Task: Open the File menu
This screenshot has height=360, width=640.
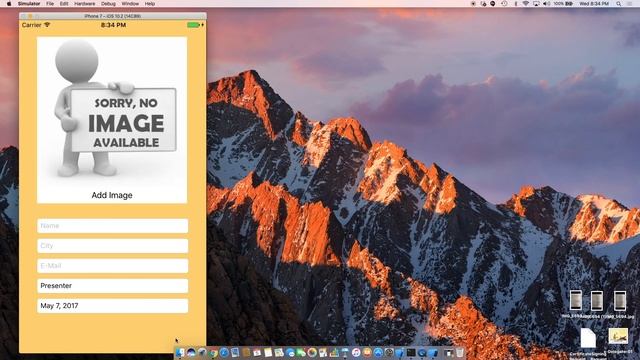Action: 50,4
